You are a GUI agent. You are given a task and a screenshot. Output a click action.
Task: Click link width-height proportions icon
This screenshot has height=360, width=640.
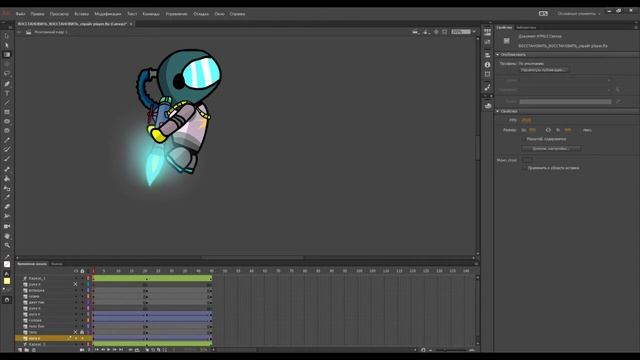click(x=548, y=130)
